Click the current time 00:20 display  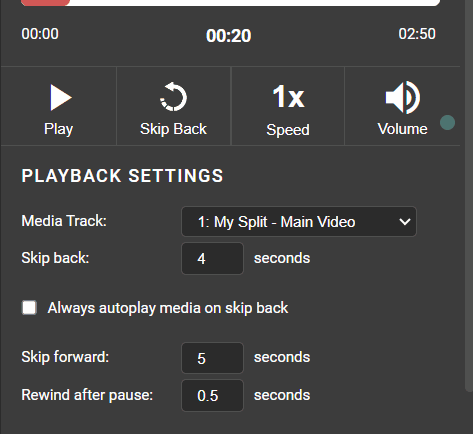pos(229,36)
